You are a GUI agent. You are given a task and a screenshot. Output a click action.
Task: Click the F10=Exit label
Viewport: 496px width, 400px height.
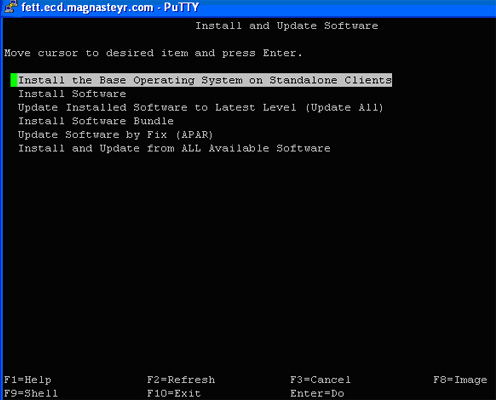(x=174, y=393)
